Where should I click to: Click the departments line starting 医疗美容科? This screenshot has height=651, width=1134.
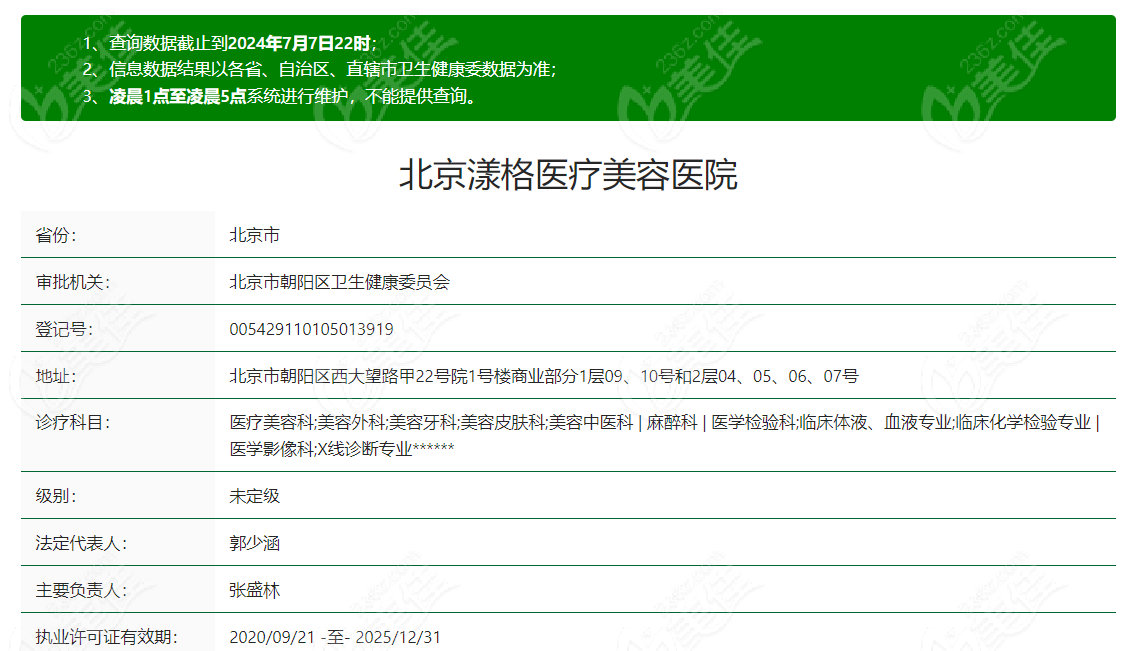click(664, 422)
